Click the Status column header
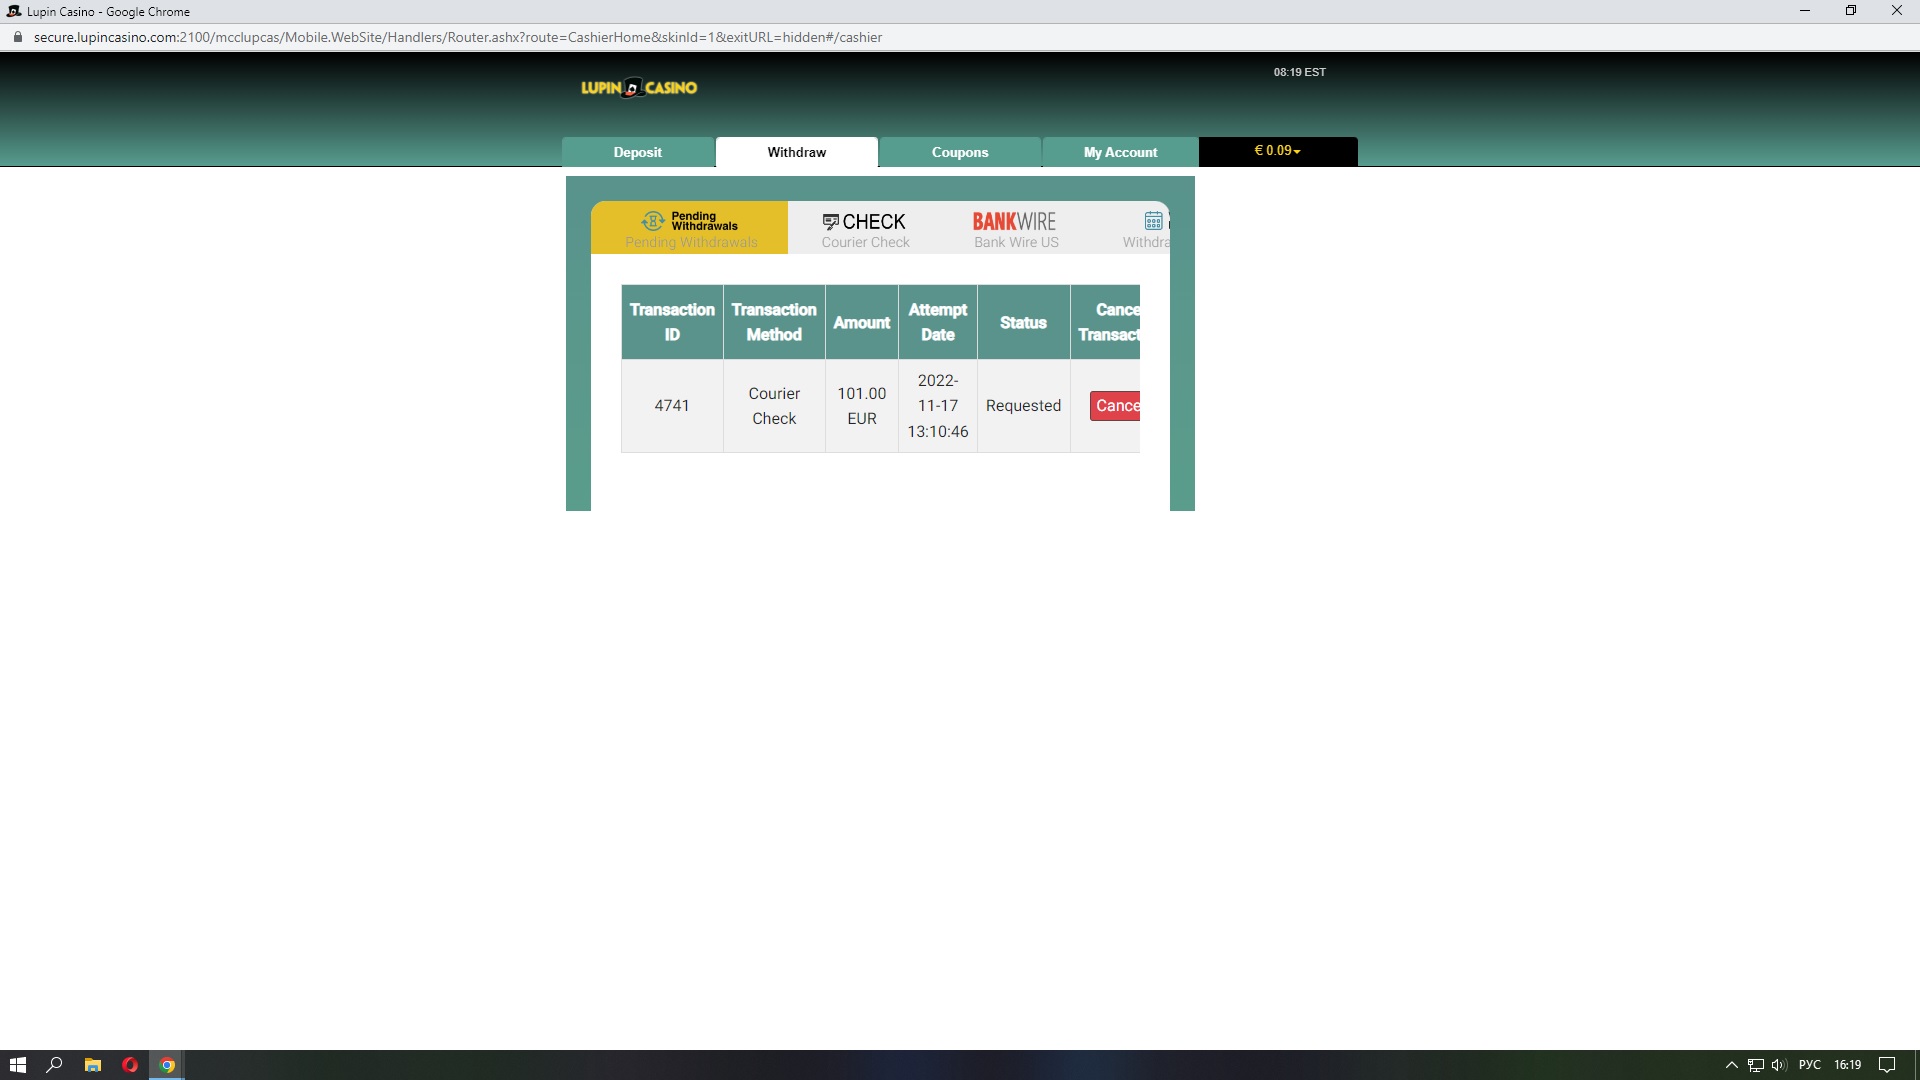1920x1080 pixels. 1023,322
